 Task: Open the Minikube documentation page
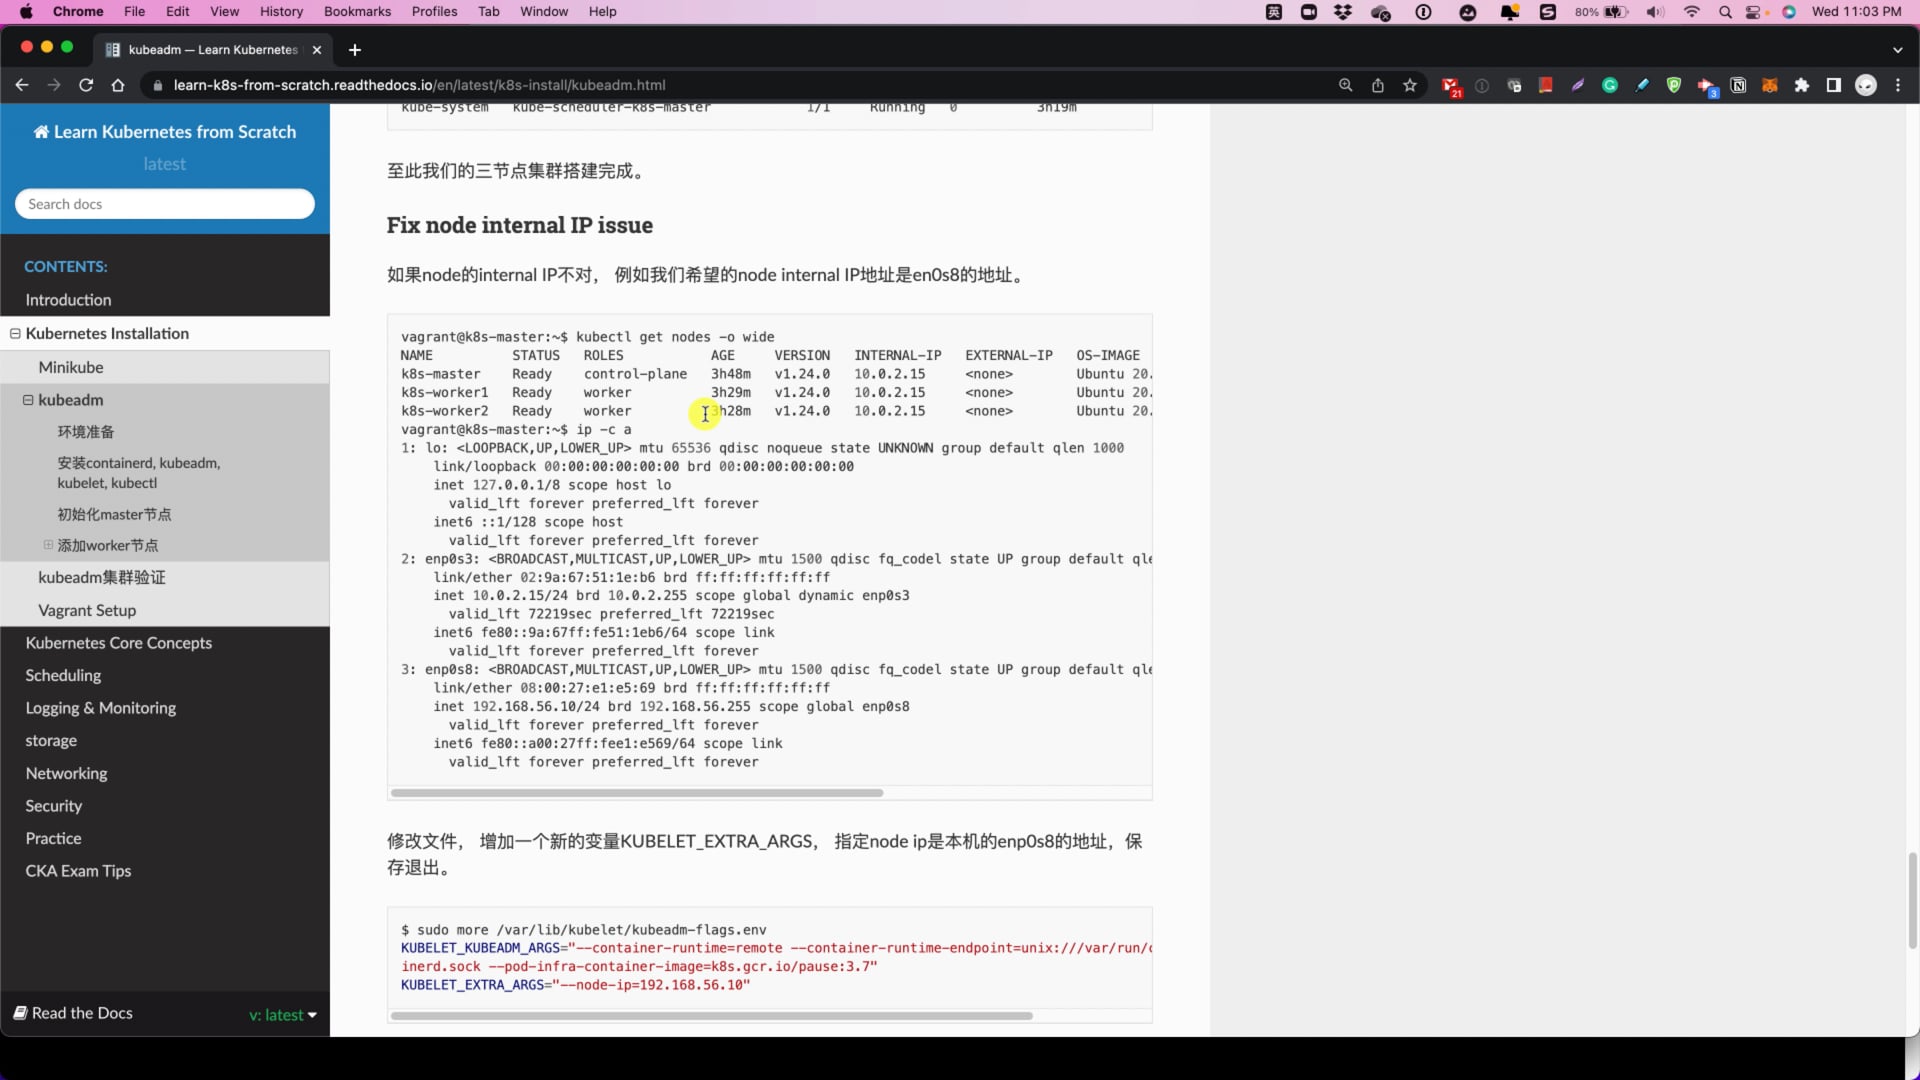[71, 367]
